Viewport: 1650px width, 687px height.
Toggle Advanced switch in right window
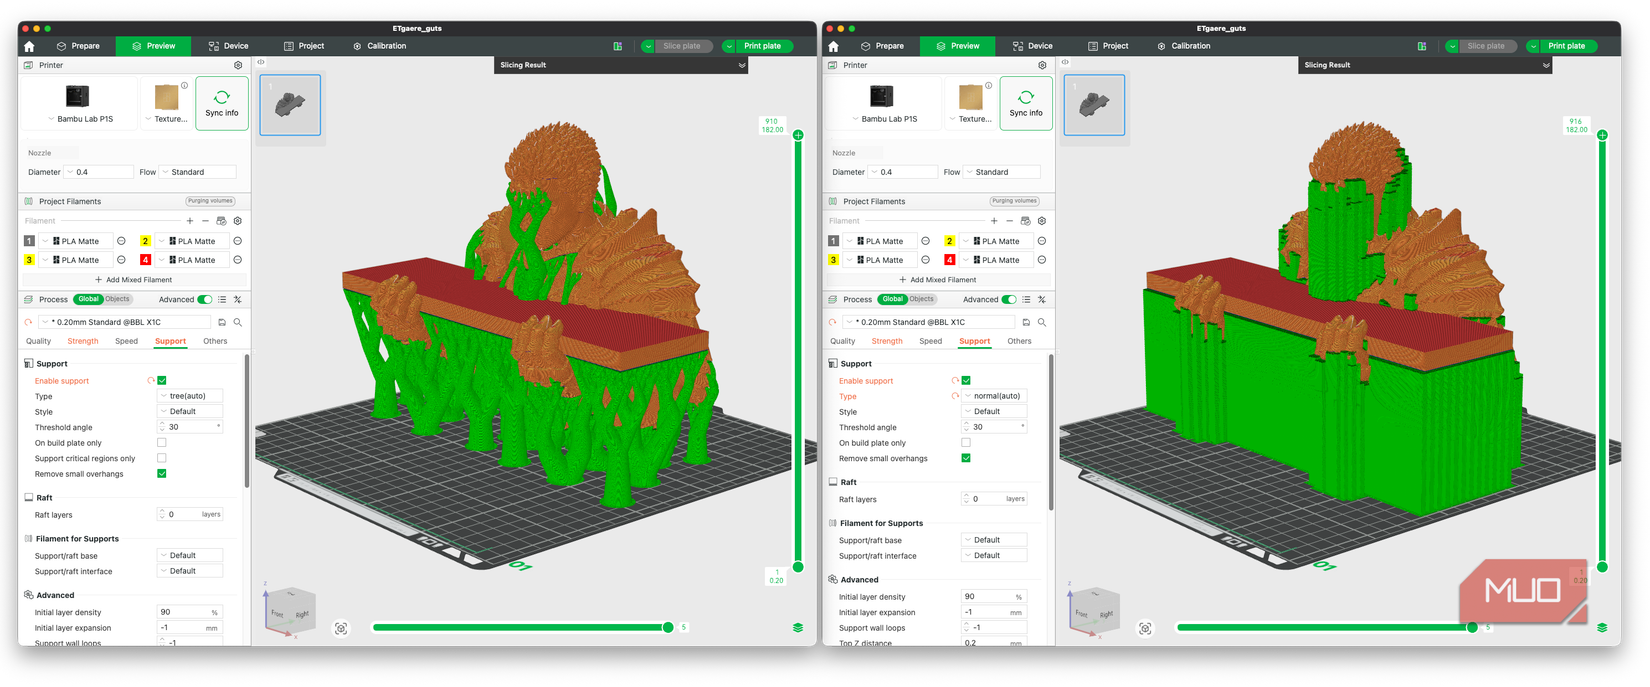pyautogui.click(x=1009, y=299)
